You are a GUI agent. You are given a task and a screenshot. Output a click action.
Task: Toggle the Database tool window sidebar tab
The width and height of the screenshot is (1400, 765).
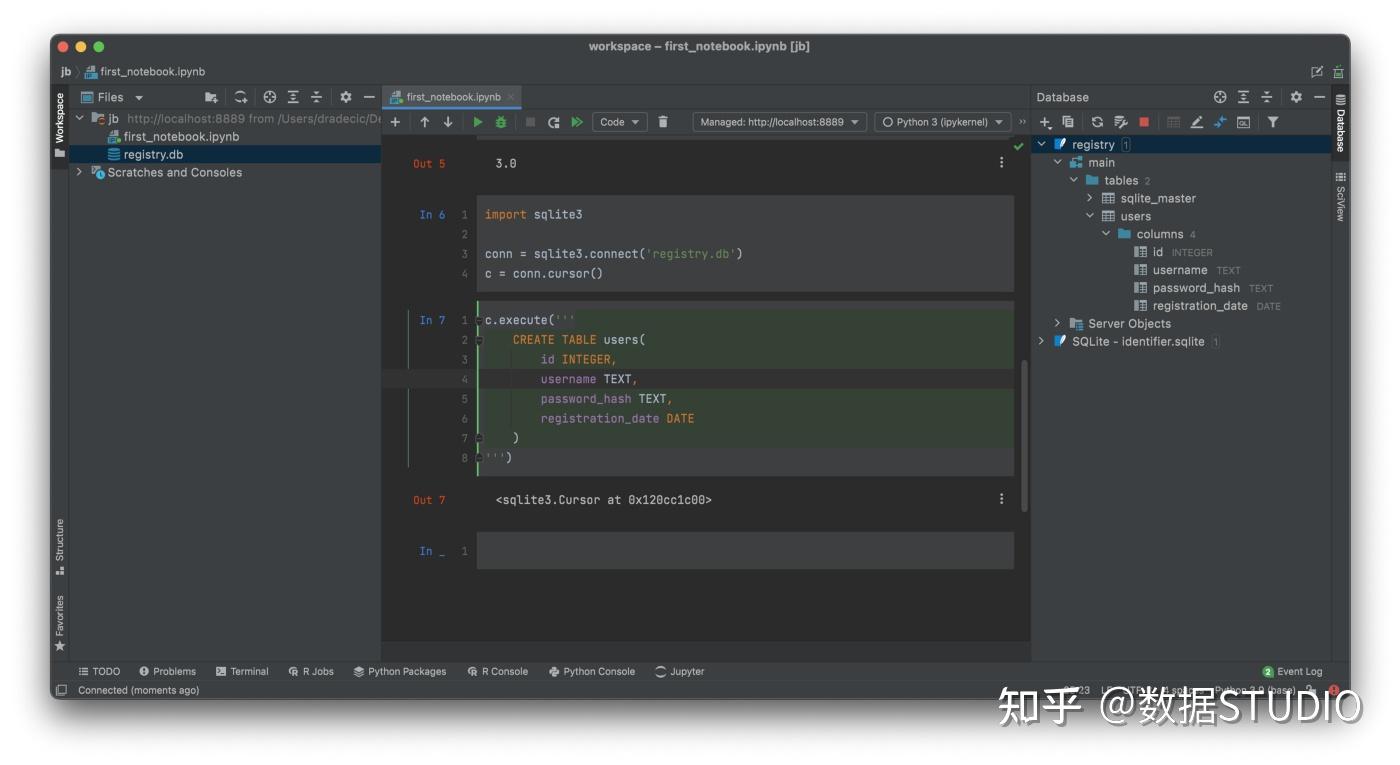[1342, 124]
